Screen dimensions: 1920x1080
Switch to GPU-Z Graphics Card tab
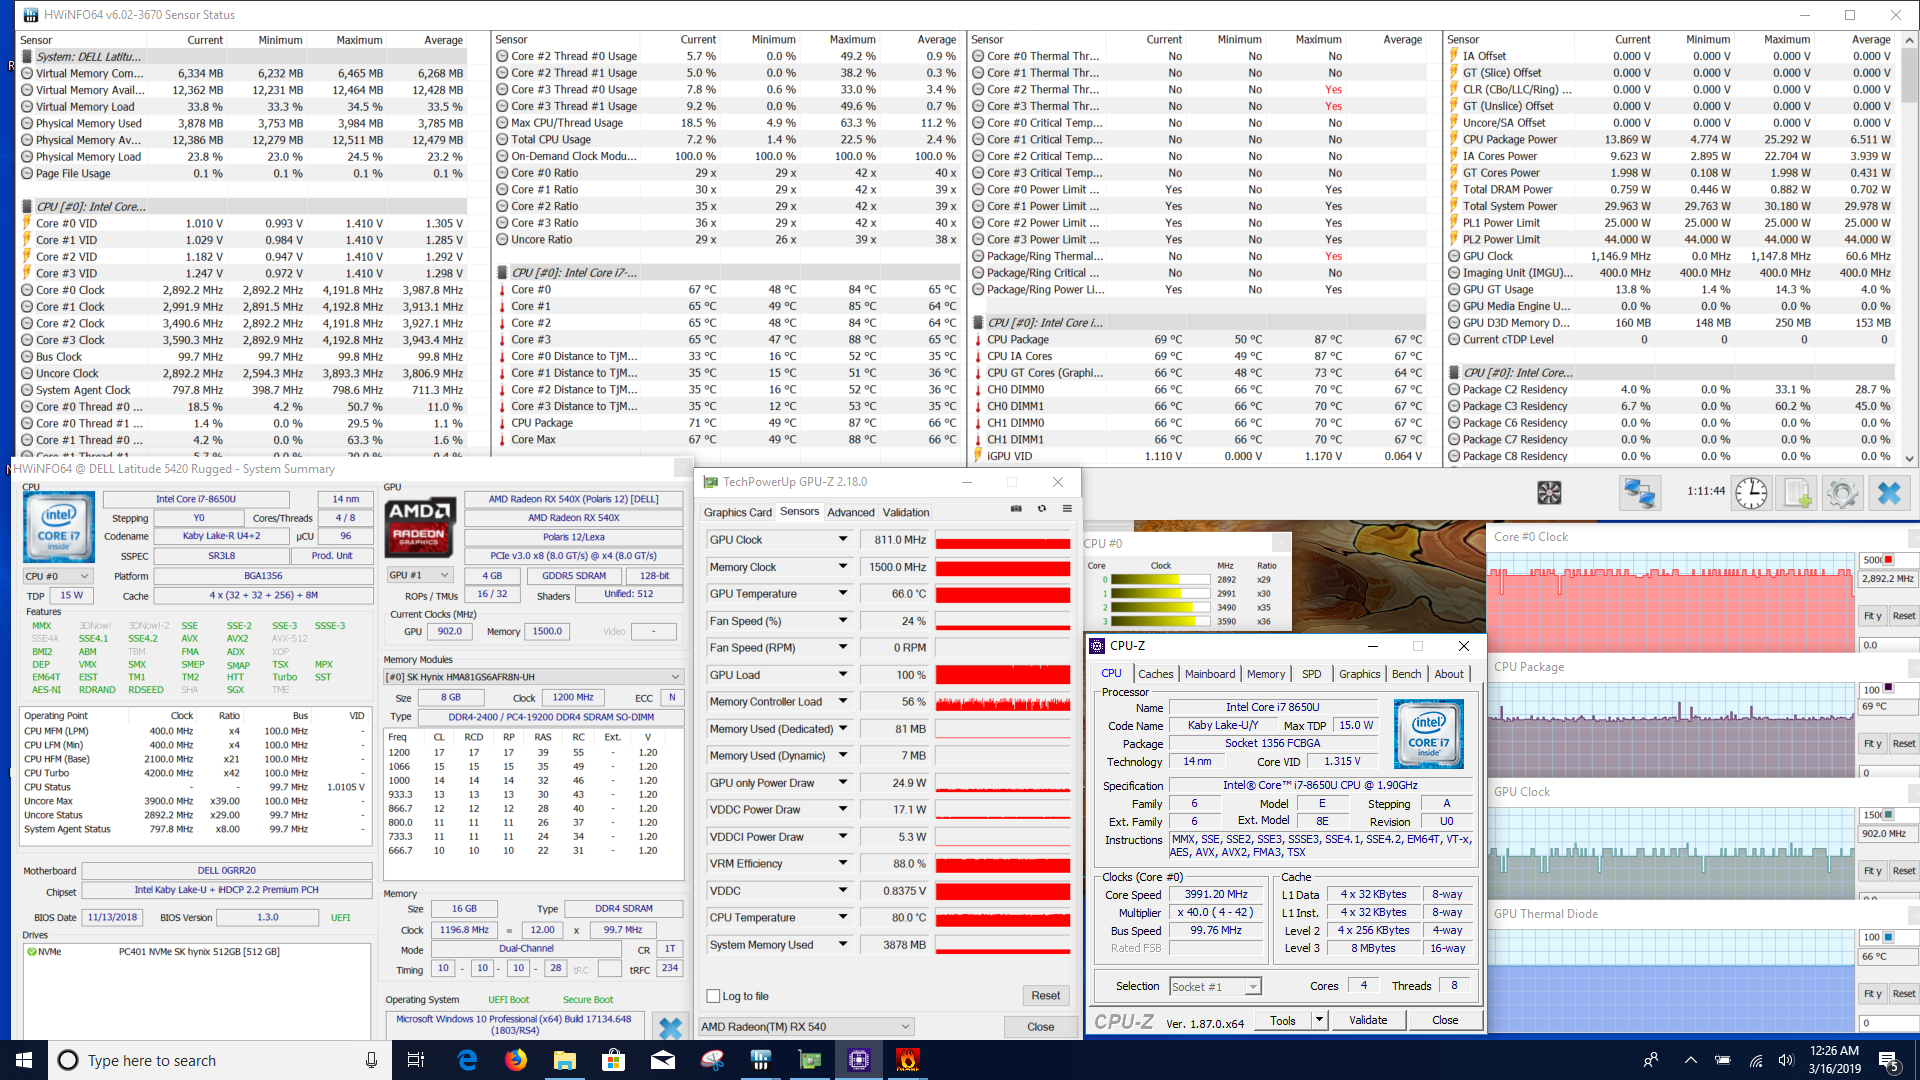[x=737, y=512]
